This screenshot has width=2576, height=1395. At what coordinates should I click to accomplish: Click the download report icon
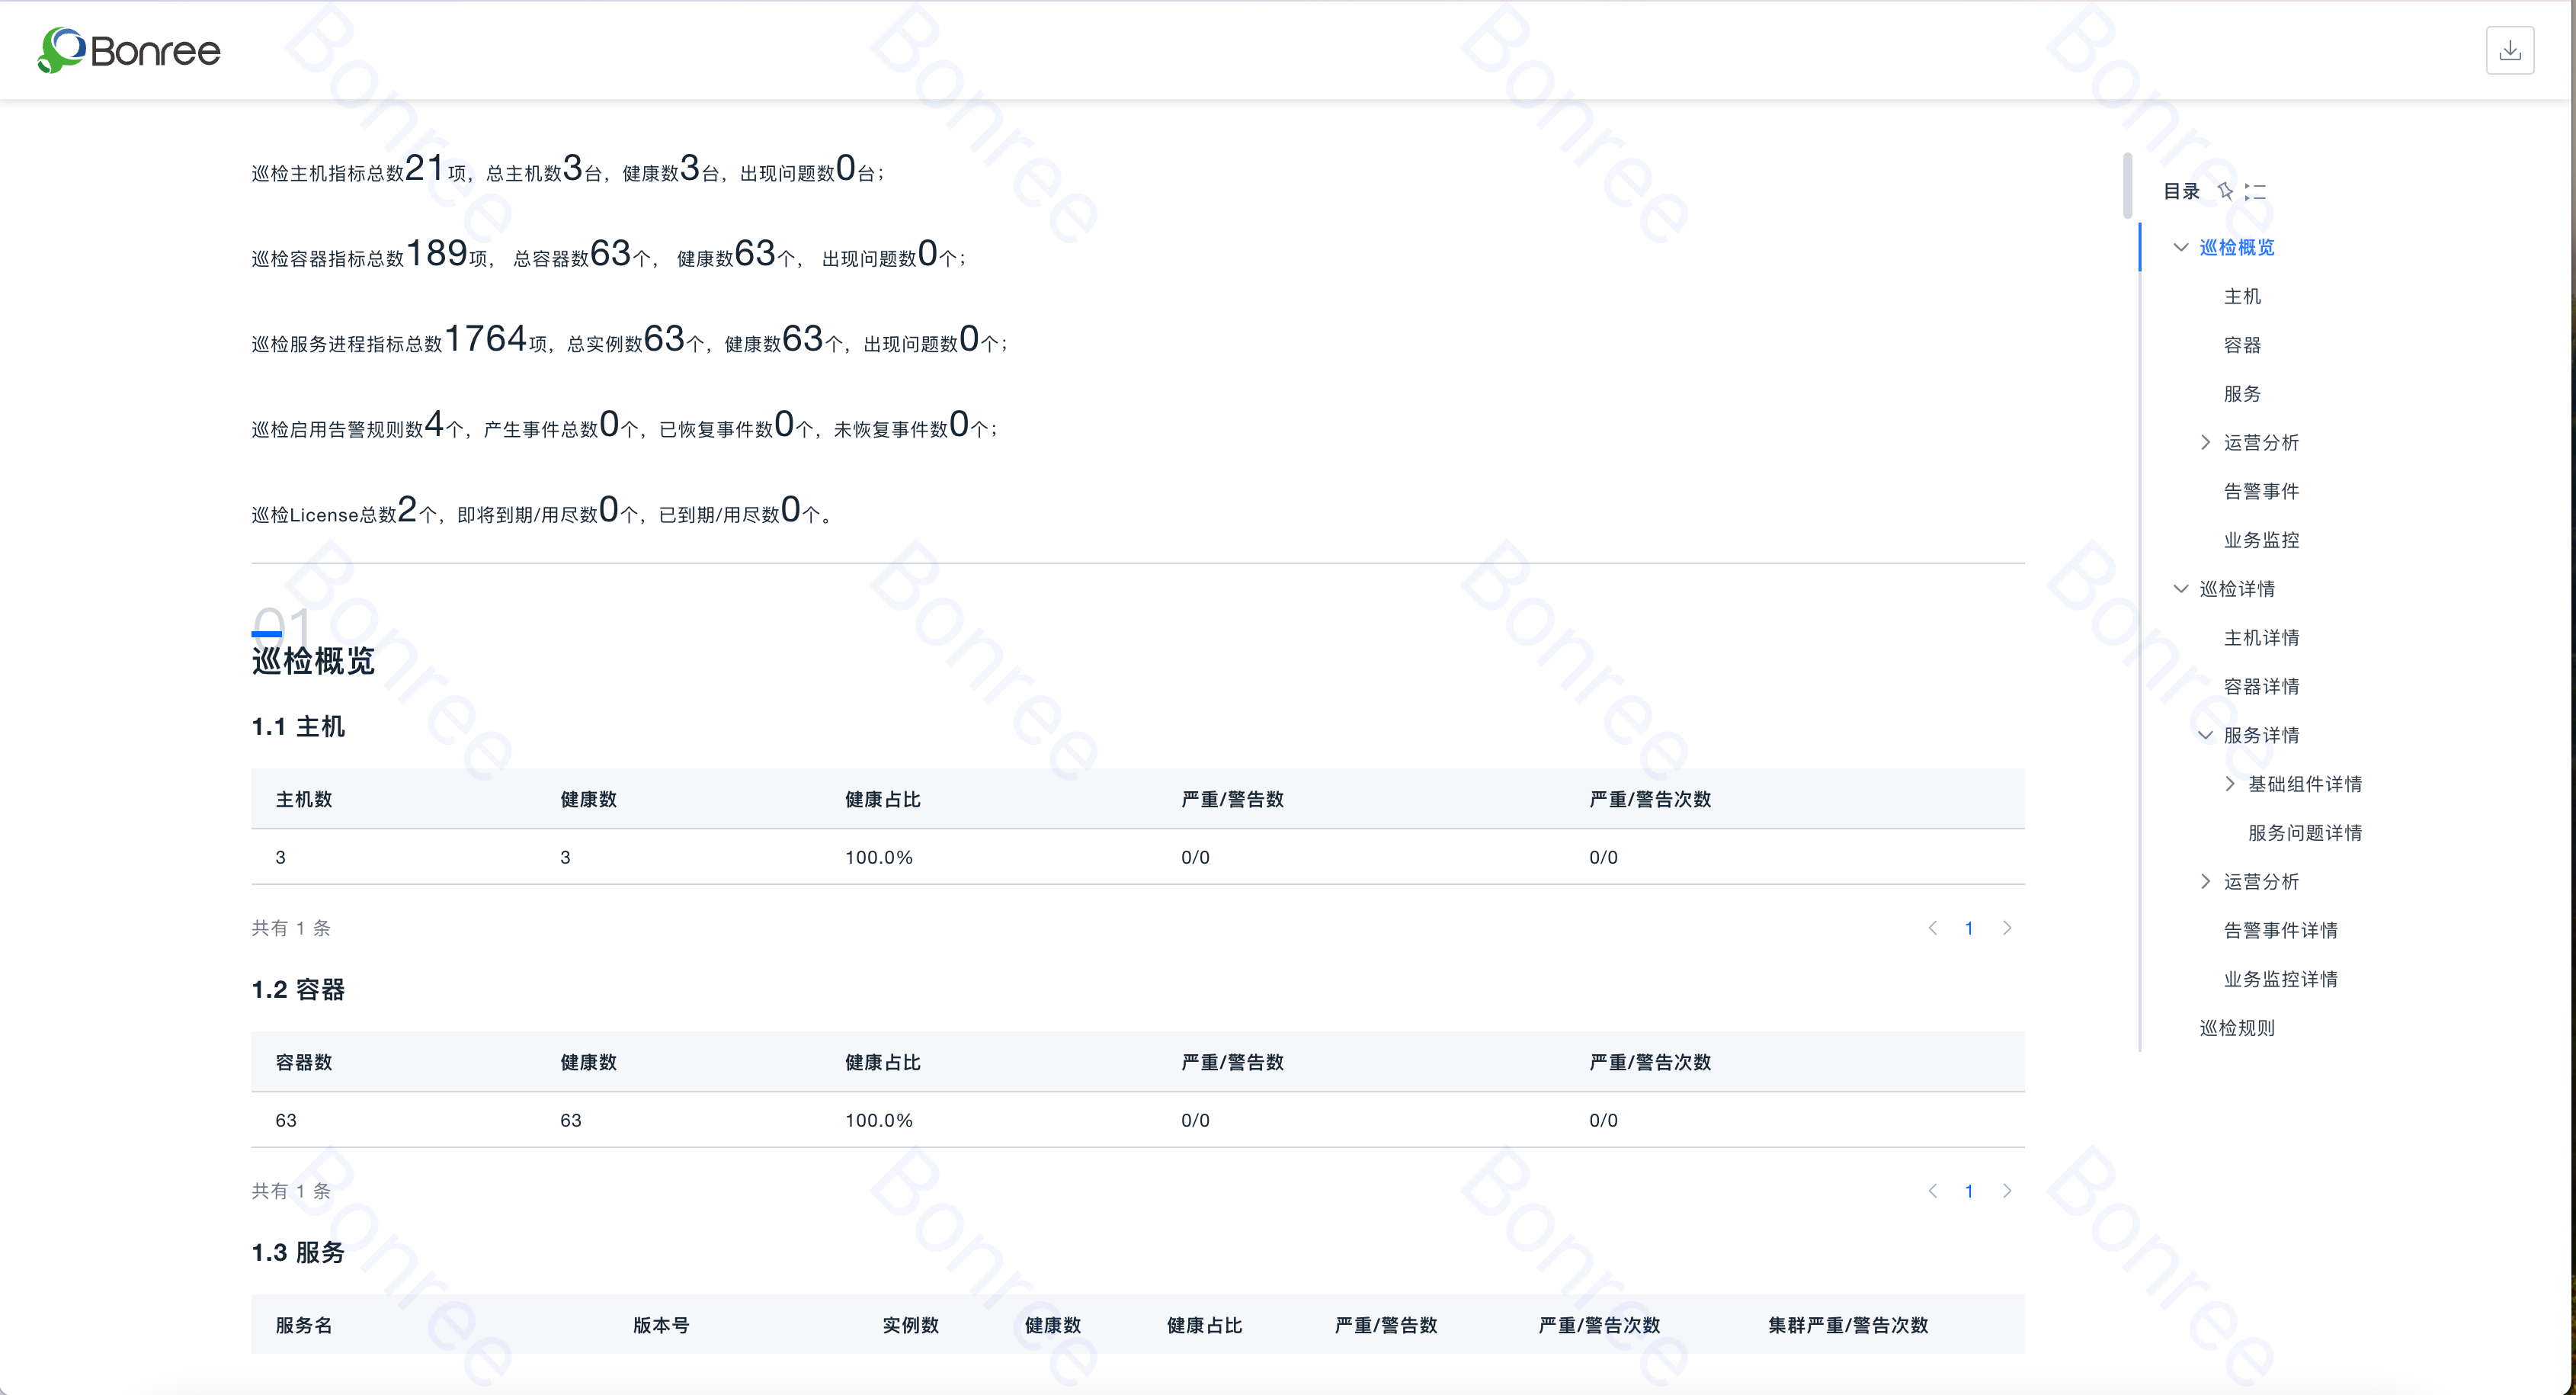[2509, 51]
